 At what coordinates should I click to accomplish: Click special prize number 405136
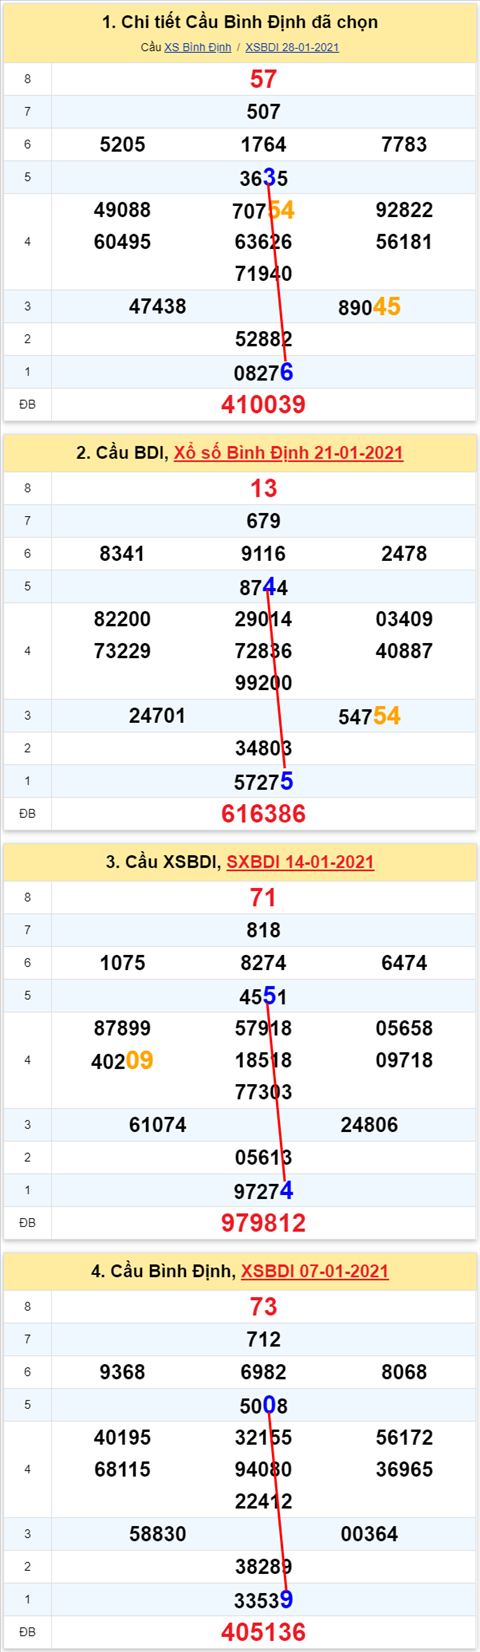coord(263,1632)
